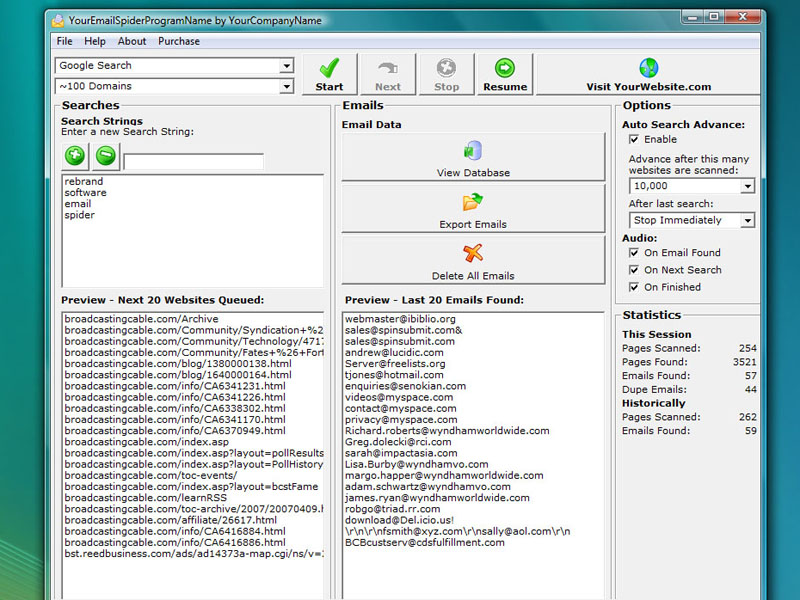
Task: Click the View Database icon
Action: click(473, 151)
